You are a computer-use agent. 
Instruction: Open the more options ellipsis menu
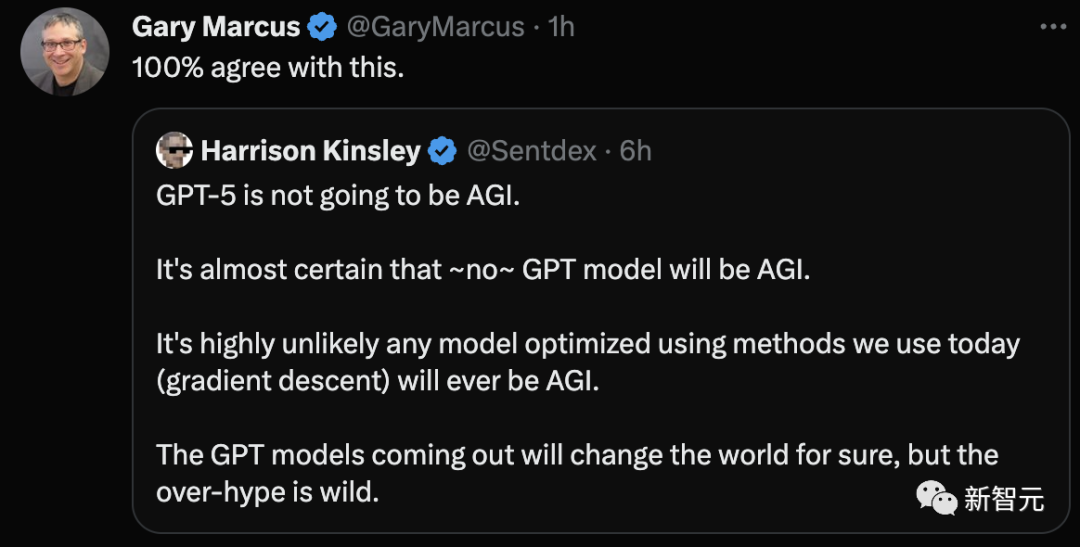click(x=1053, y=27)
